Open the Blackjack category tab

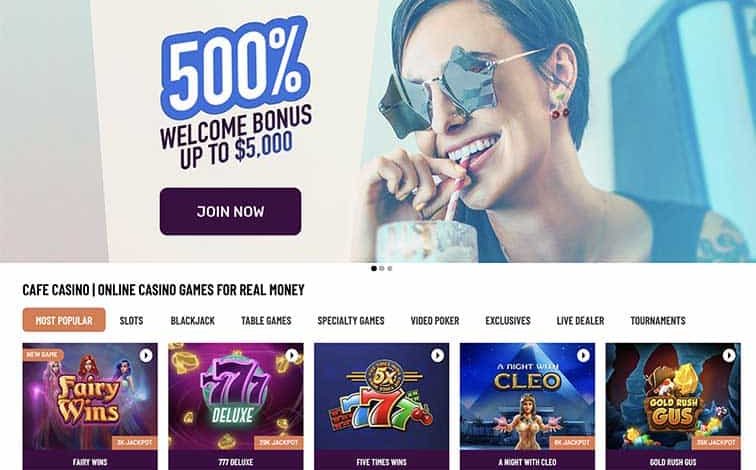pos(193,321)
